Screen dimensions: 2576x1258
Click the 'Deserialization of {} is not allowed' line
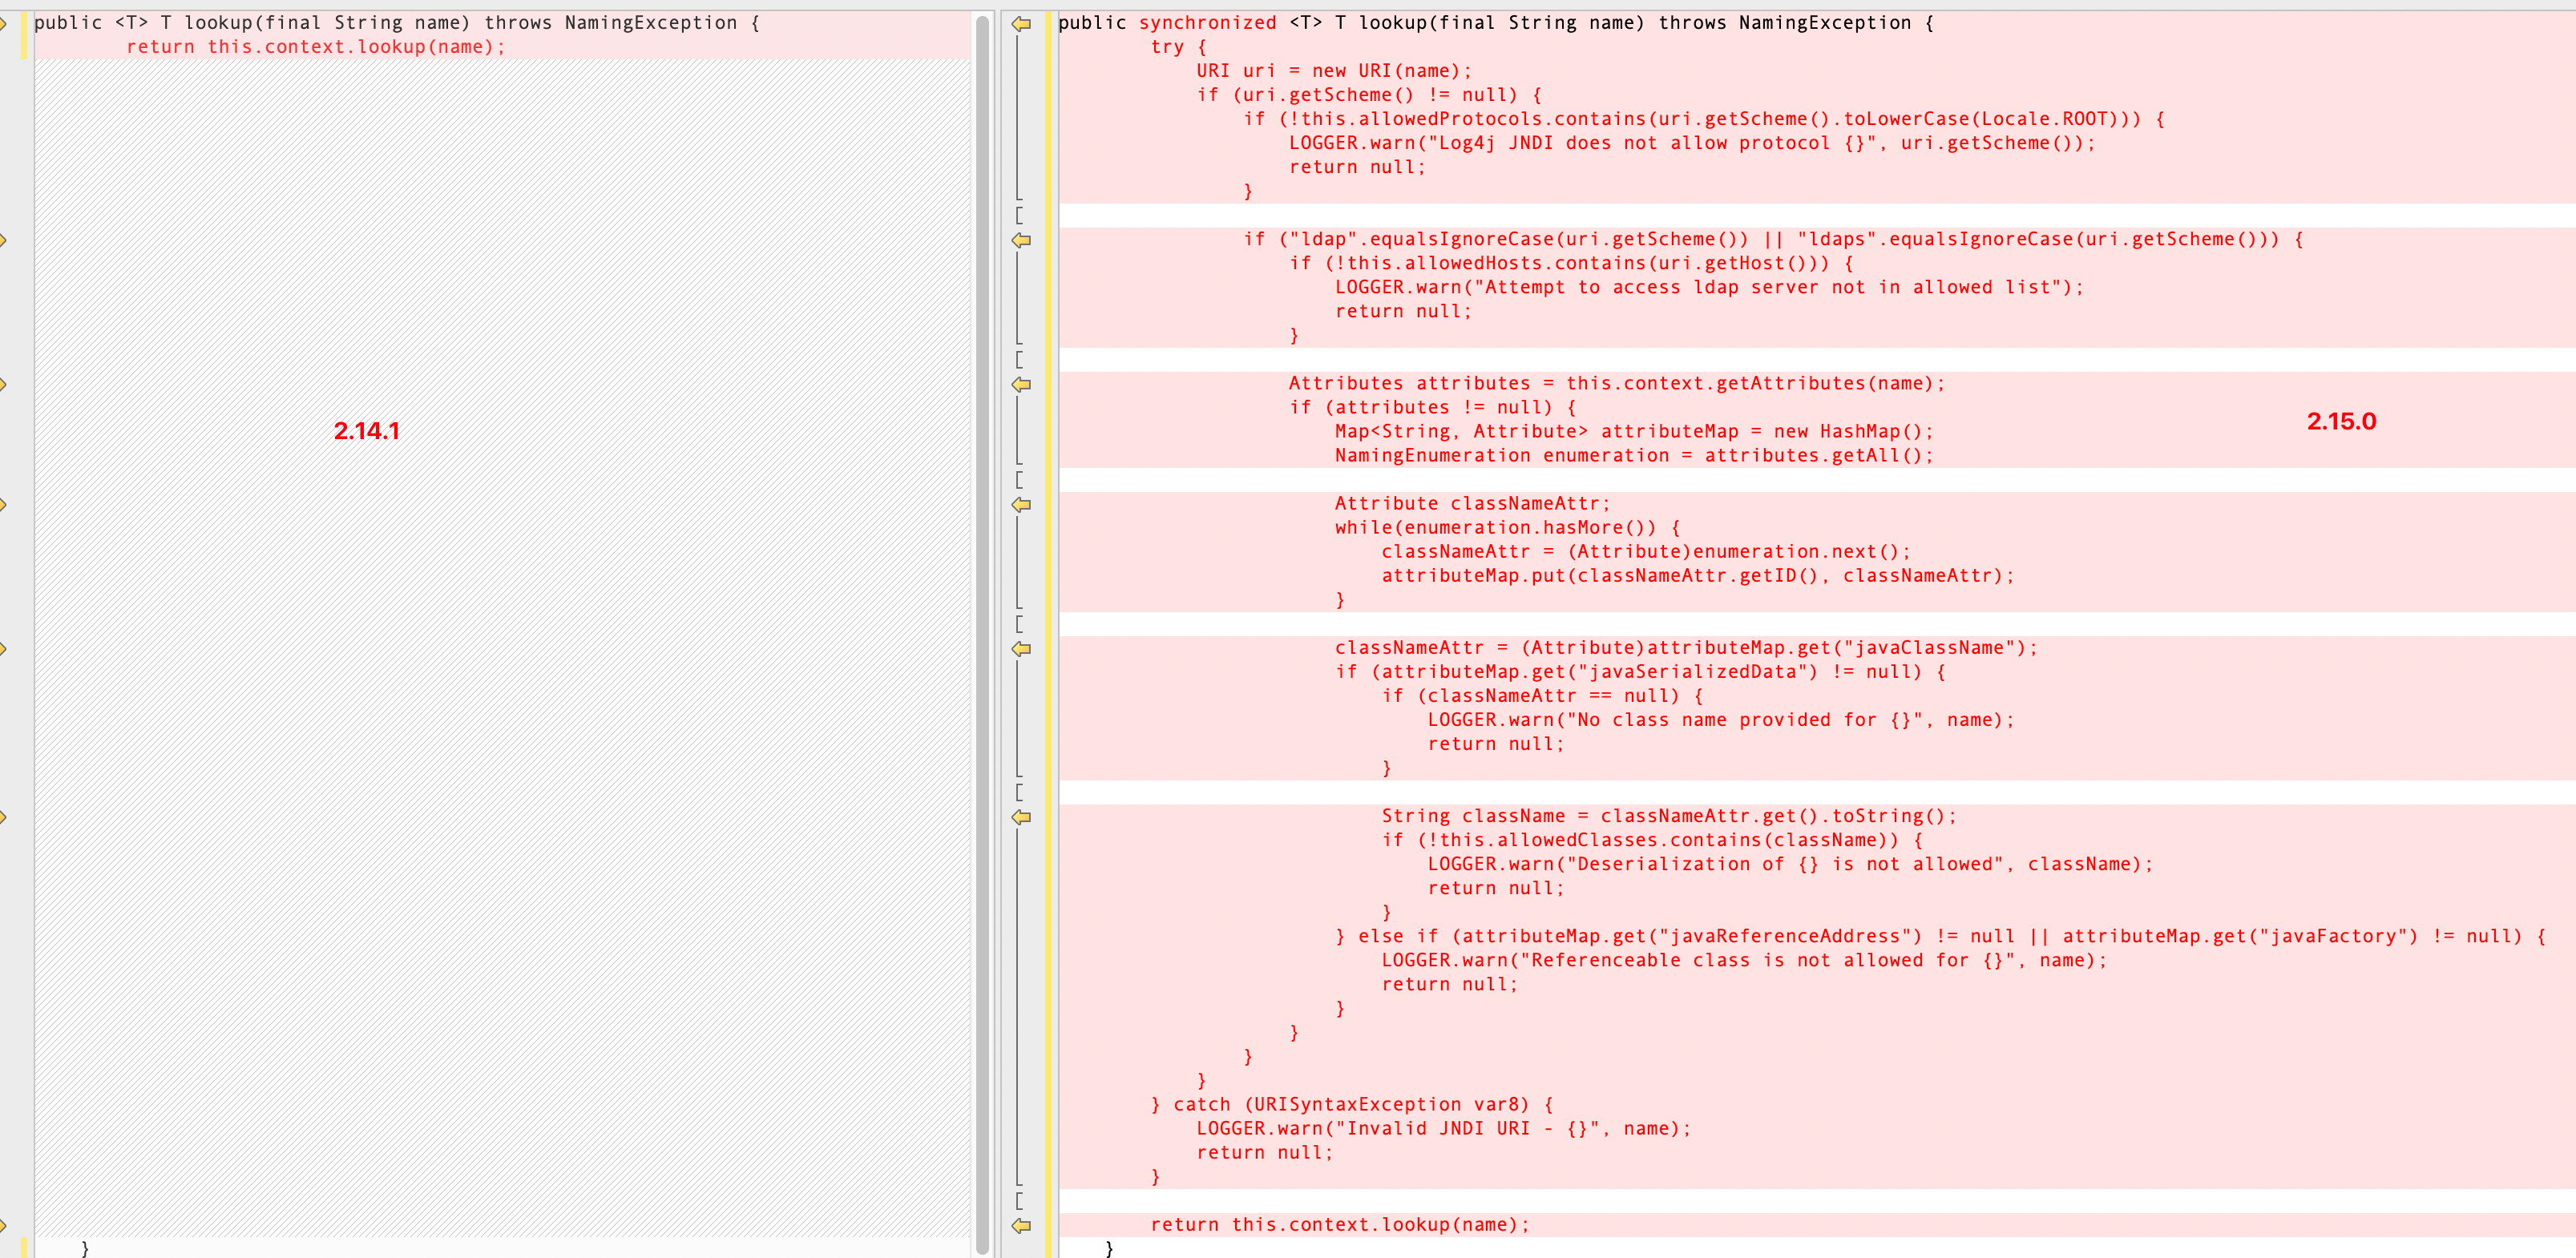1789,864
